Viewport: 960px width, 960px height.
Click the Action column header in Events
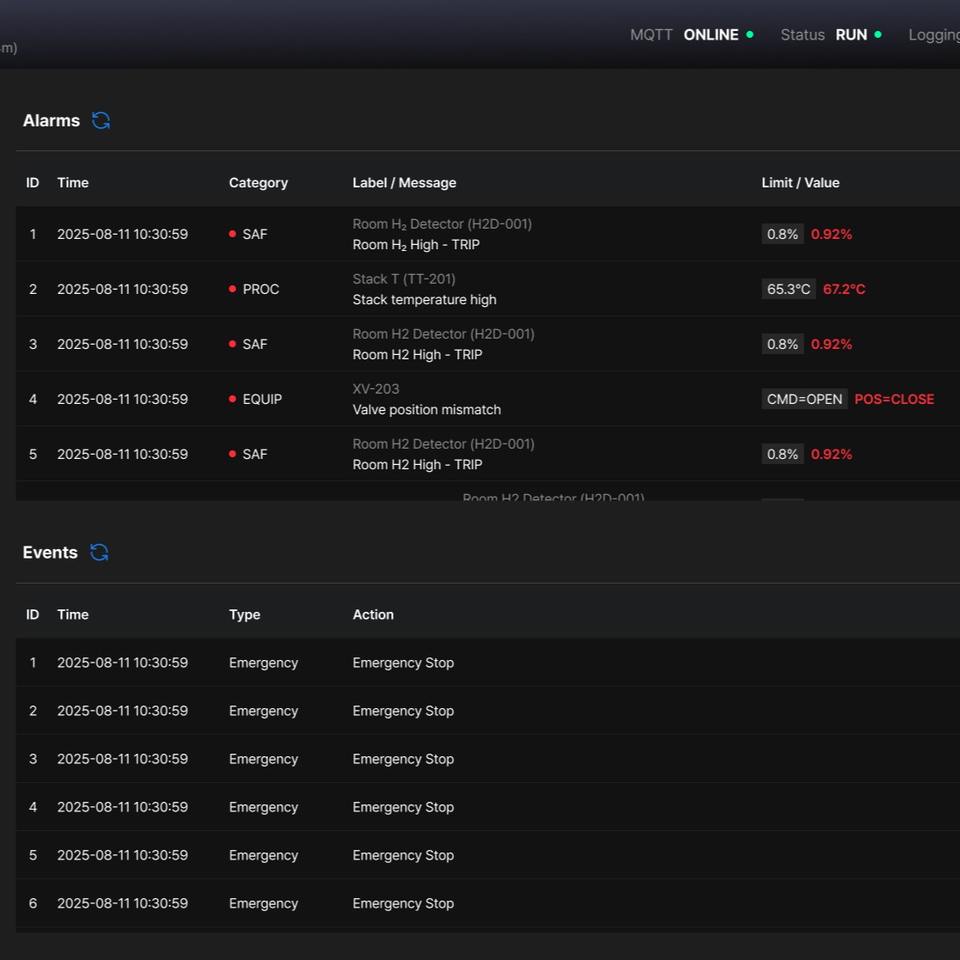click(x=373, y=615)
